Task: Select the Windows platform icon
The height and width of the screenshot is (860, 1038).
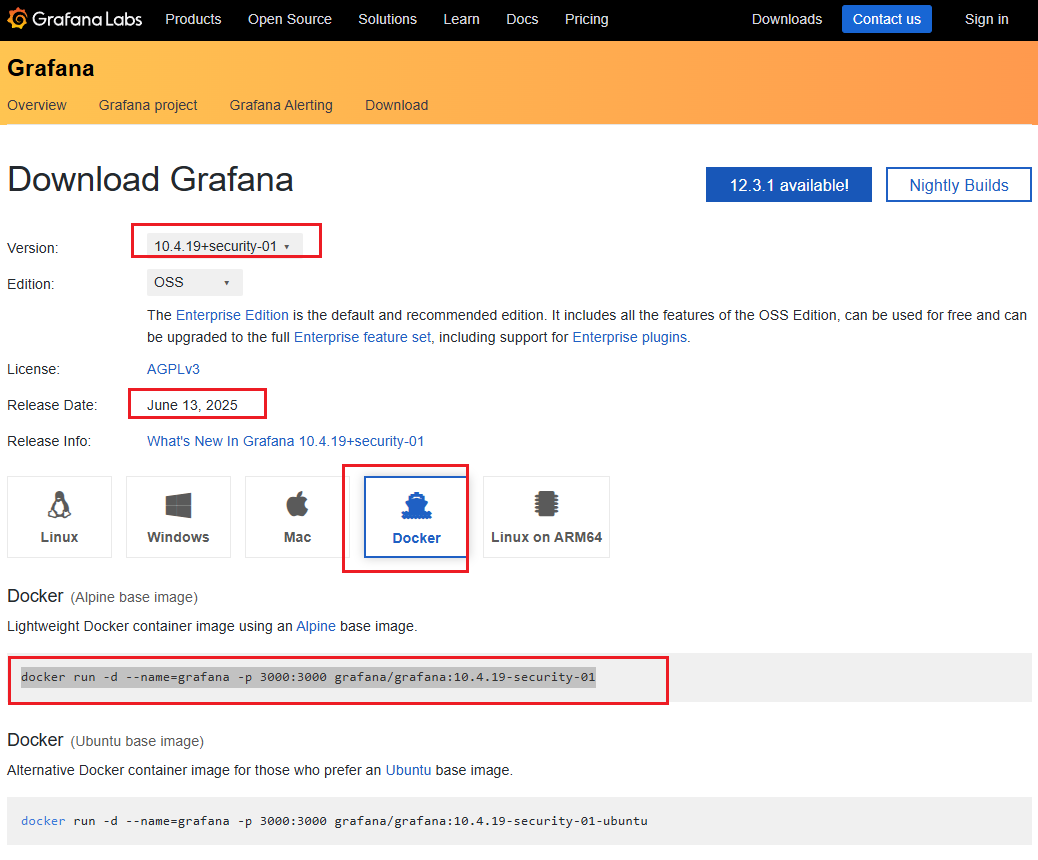Action: 178,506
